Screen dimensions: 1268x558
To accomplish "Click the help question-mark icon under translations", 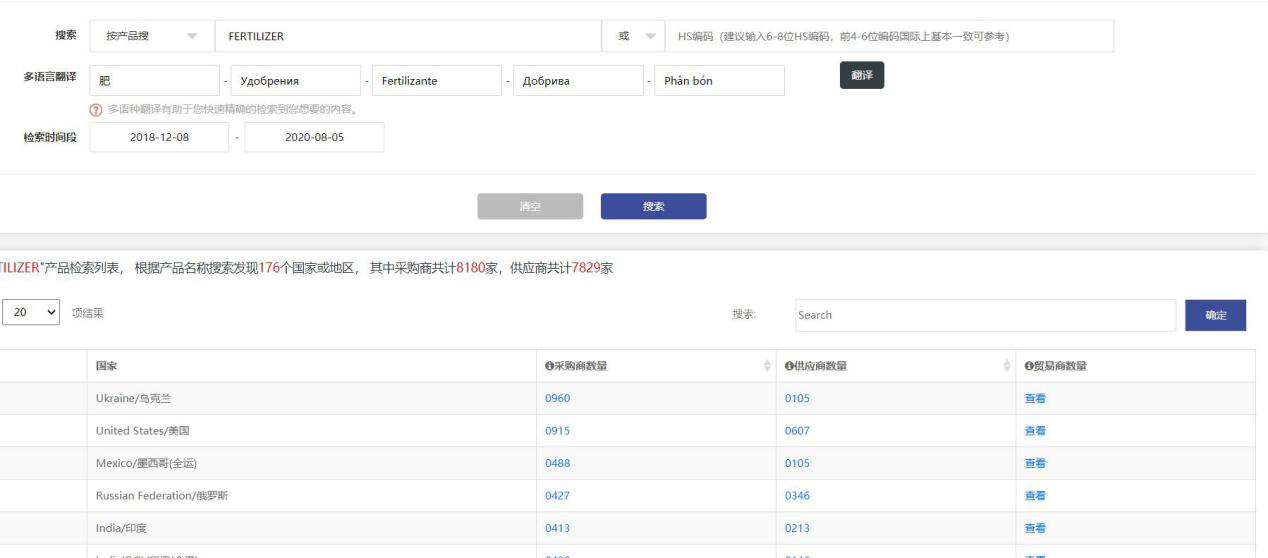I will click(97, 109).
